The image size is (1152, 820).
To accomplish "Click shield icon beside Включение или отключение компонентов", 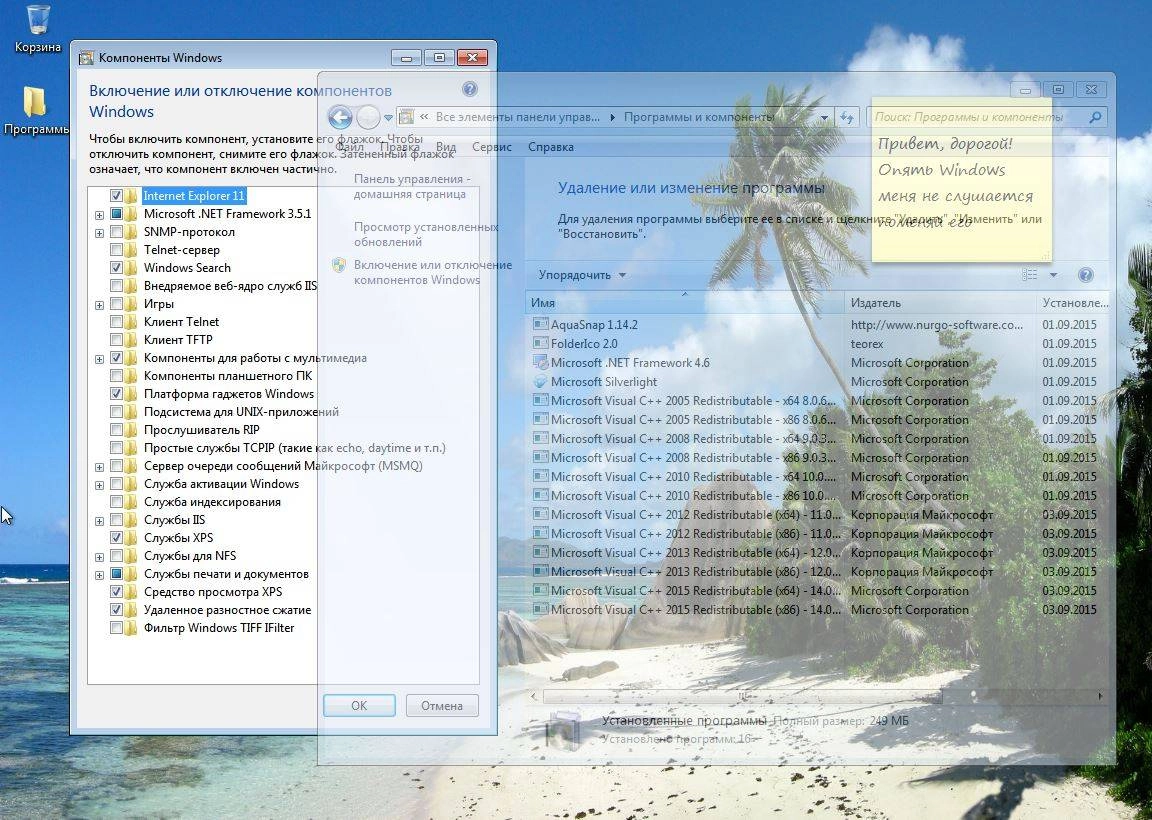I will (339, 265).
